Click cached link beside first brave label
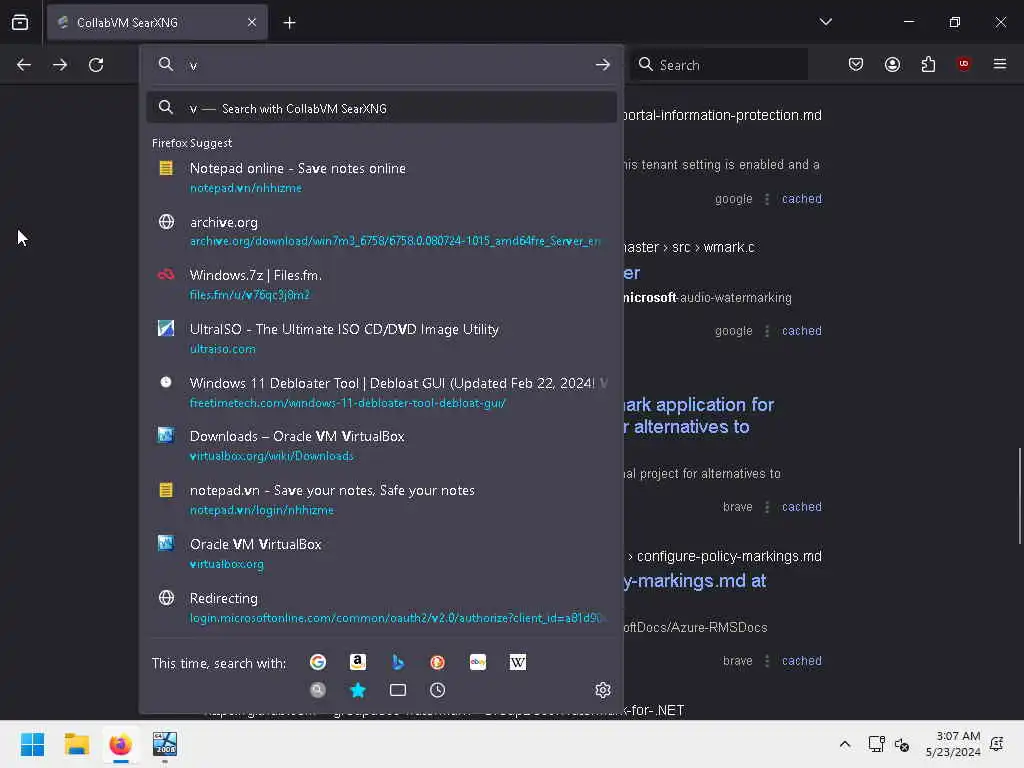Image resolution: width=1024 pixels, height=768 pixels. click(x=801, y=507)
